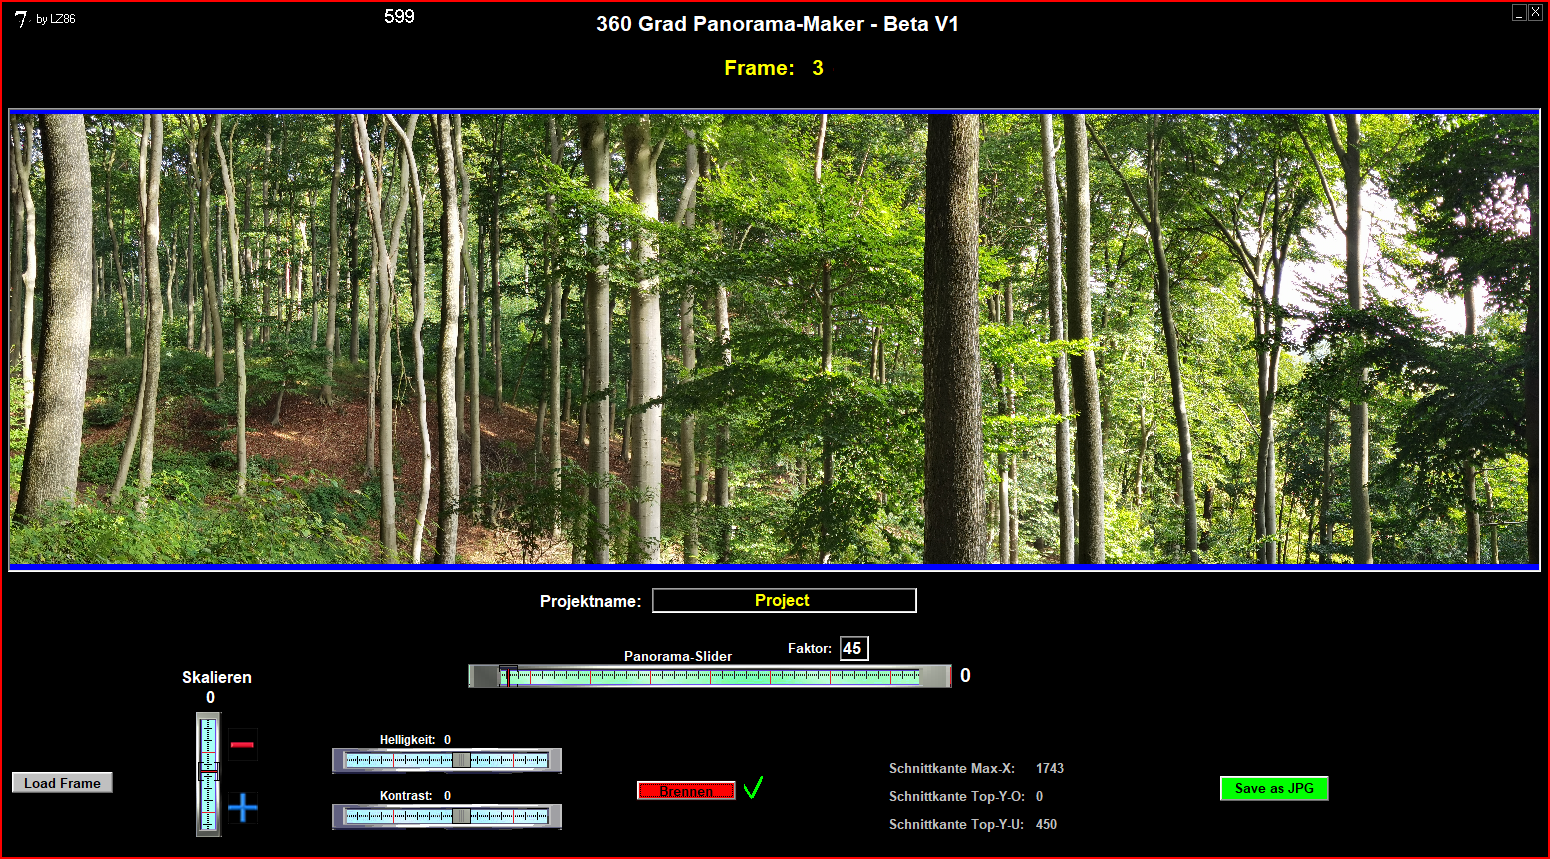The image size is (1550, 859).
Task: Click the vertical Skalieren slider
Action: 208,774
